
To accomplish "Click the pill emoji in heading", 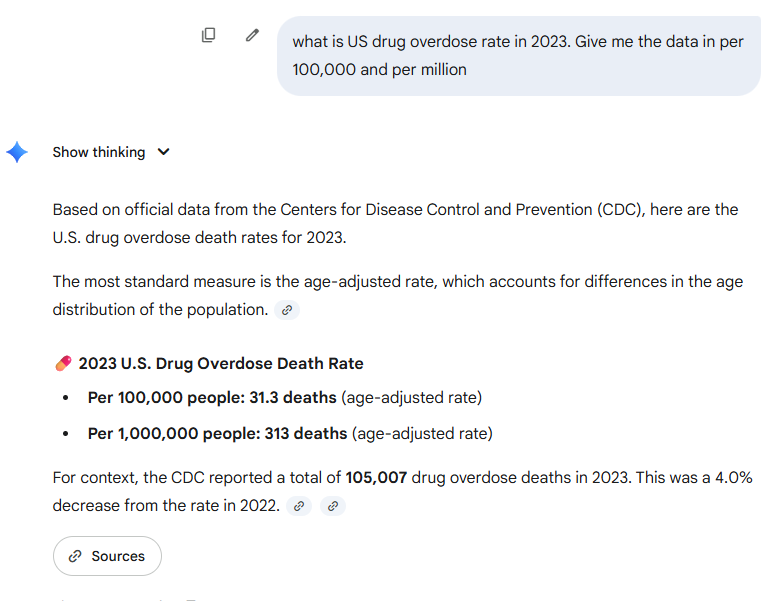I will tap(63, 364).
